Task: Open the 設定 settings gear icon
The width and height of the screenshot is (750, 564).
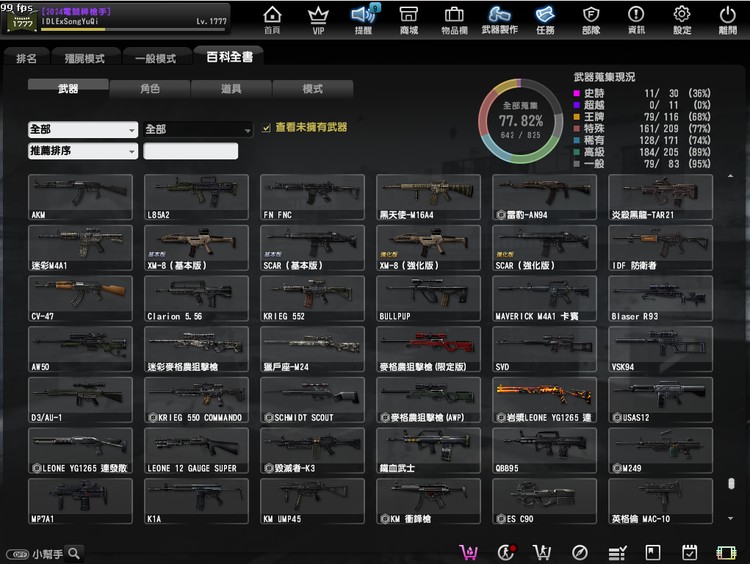Action: click(x=682, y=20)
